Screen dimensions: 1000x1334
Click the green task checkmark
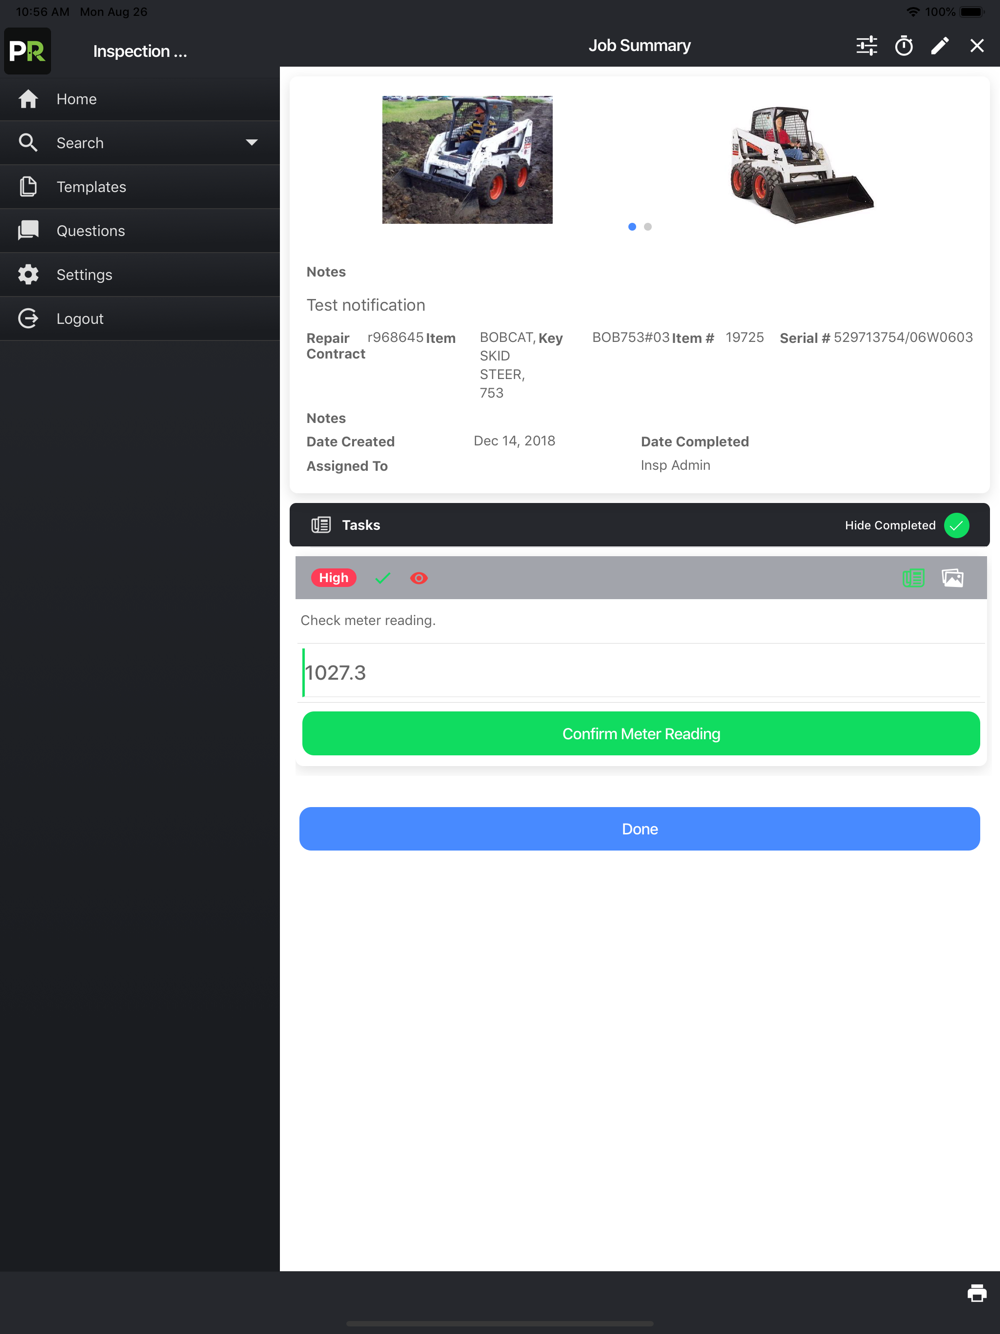coord(383,578)
